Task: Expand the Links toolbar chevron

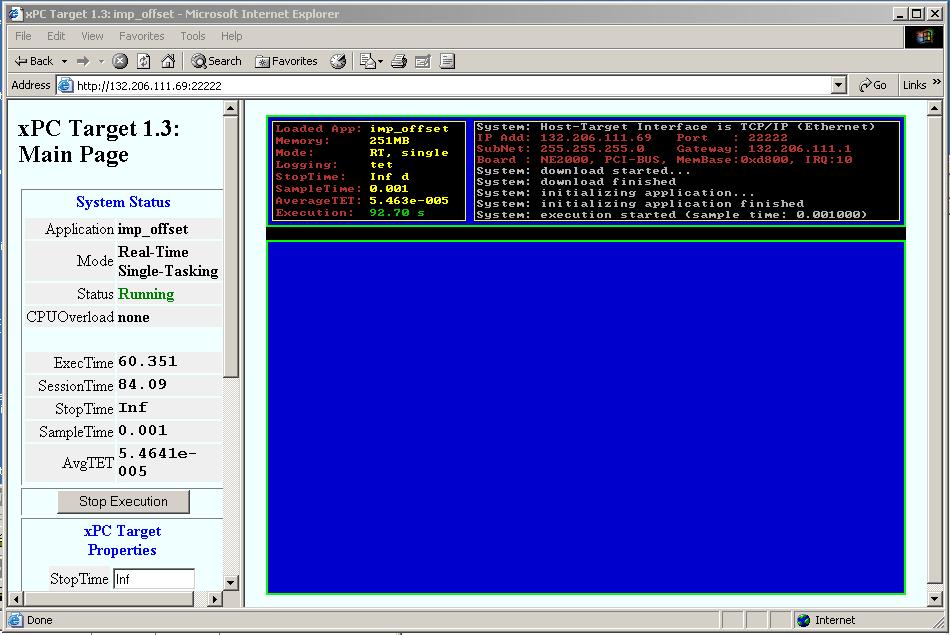Action: (x=937, y=82)
